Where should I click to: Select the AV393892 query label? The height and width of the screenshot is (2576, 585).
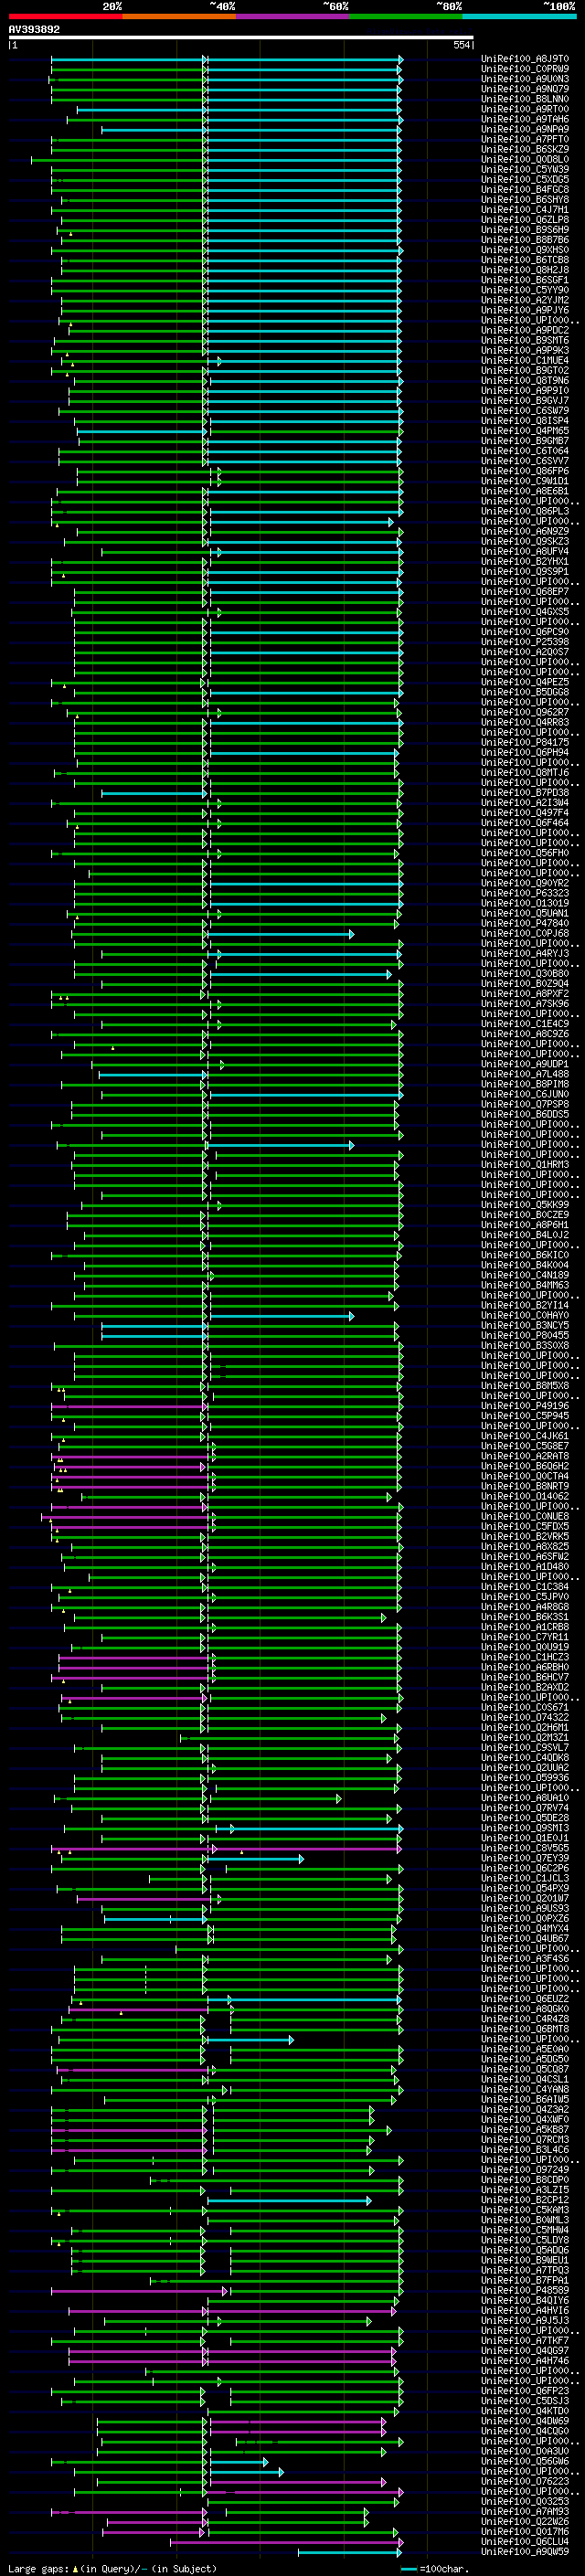pyautogui.click(x=34, y=30)
